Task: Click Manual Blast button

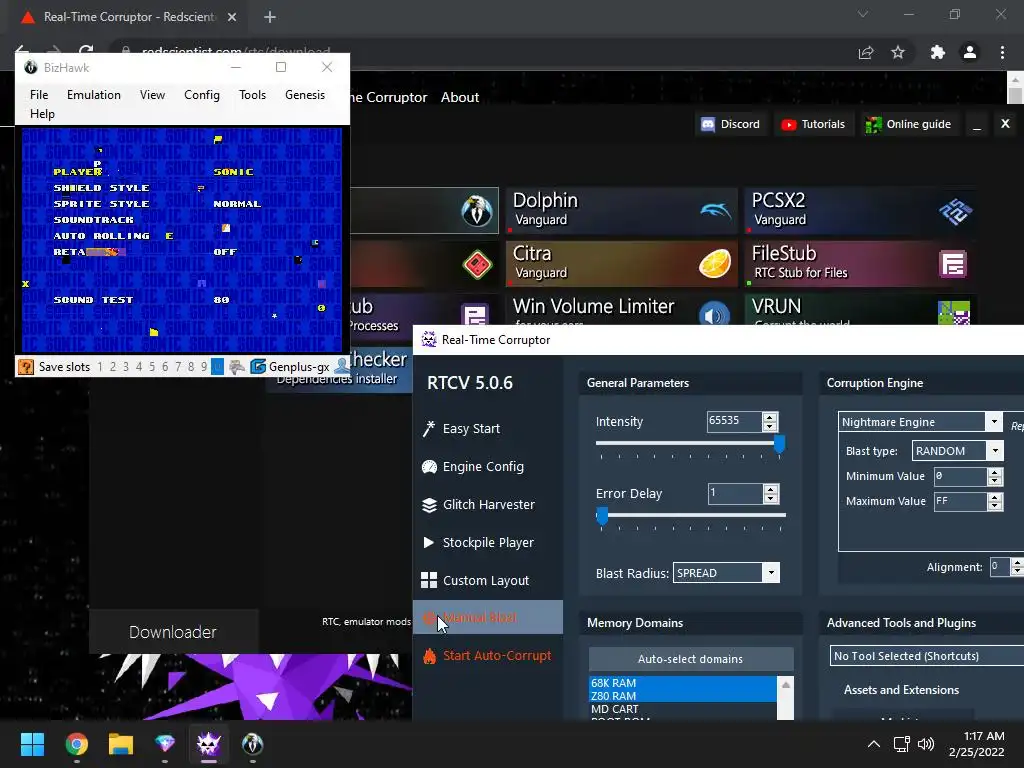Action: point(488,617)
